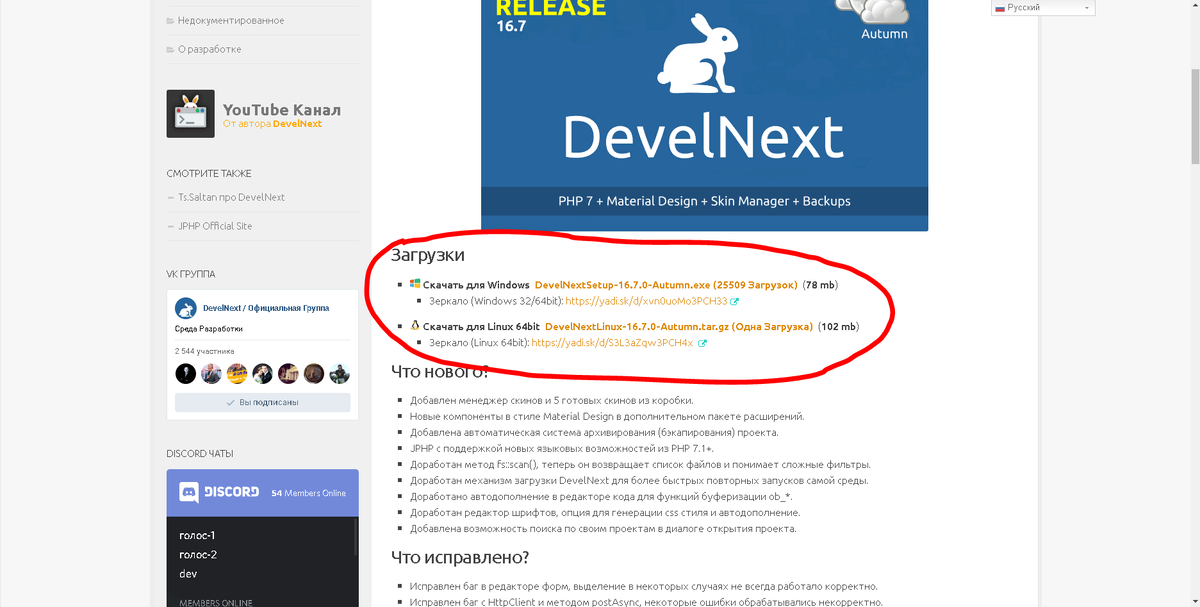Image resolution: width=1200 pixels, height=607 pixels.
Task: Click the Russian flag language icon
Action: (999, 7)
